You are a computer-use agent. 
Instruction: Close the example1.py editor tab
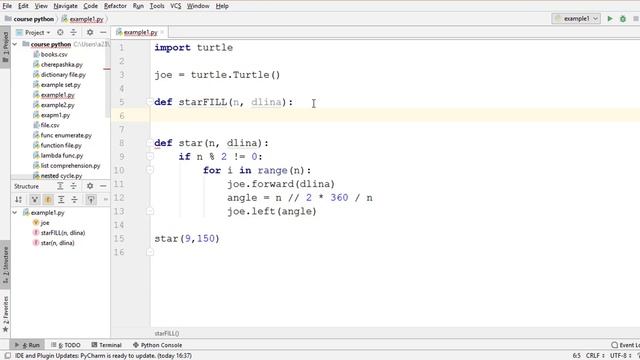pos(162,32)
